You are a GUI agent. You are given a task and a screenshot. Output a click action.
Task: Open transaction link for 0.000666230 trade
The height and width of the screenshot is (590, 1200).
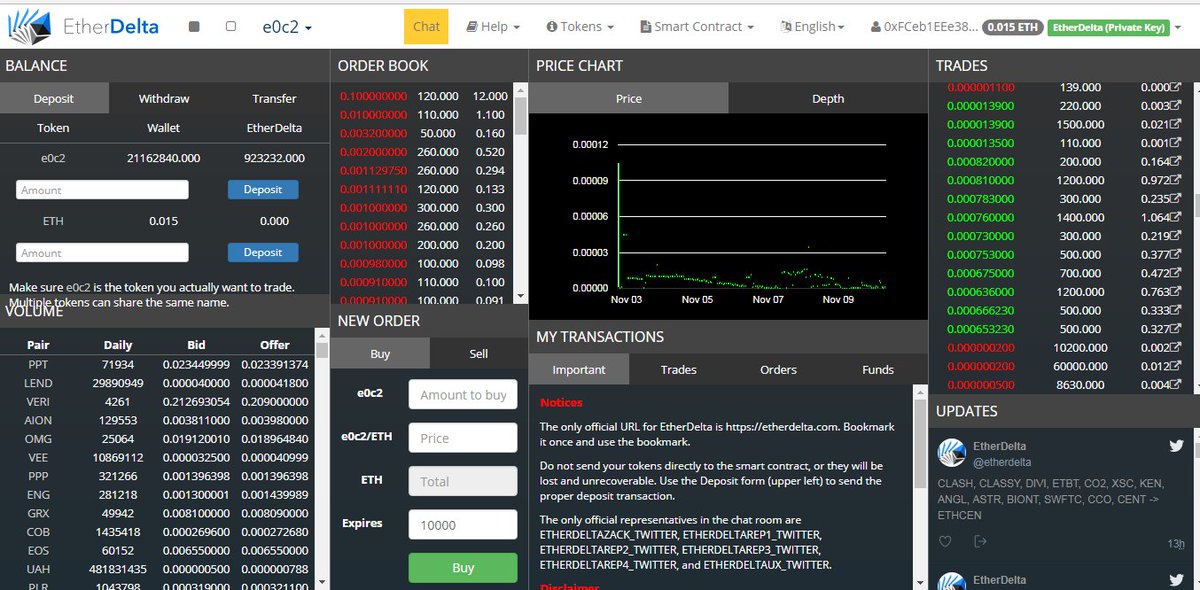pos(1176,310)
